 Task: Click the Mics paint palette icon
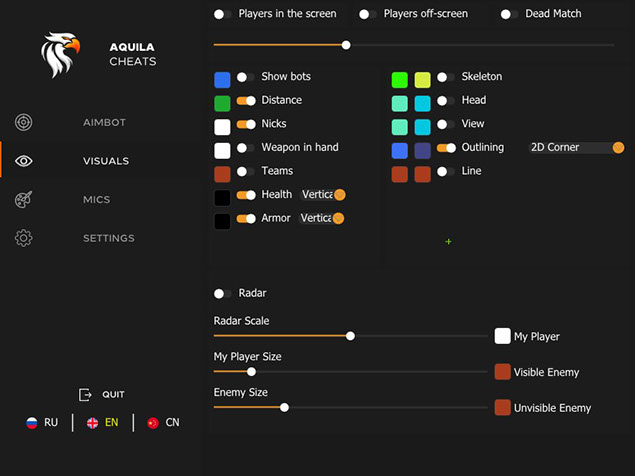(x=24, y=200)
